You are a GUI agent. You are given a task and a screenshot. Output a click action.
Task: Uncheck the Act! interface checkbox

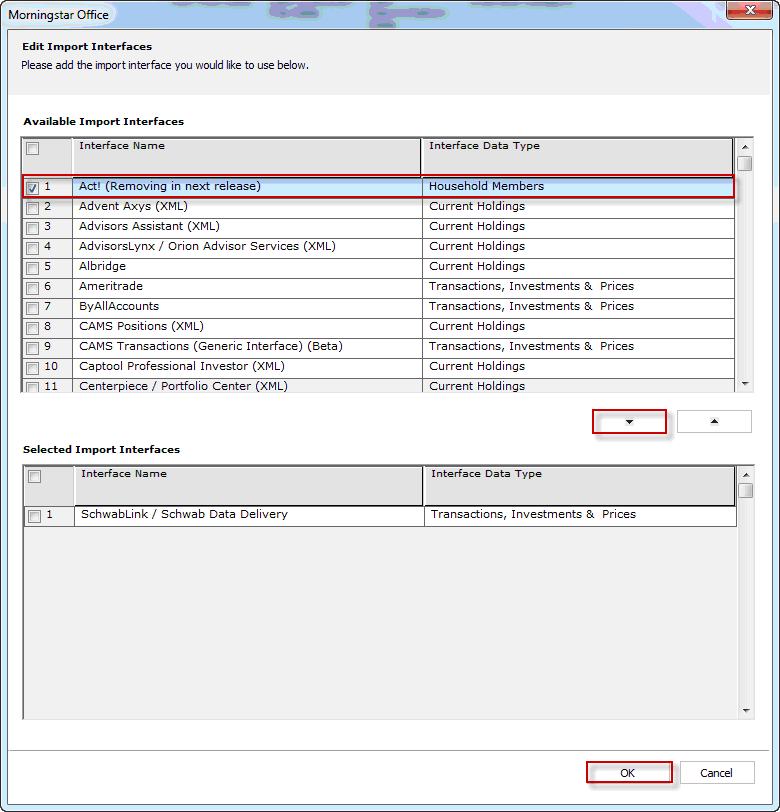click(33, 187)
